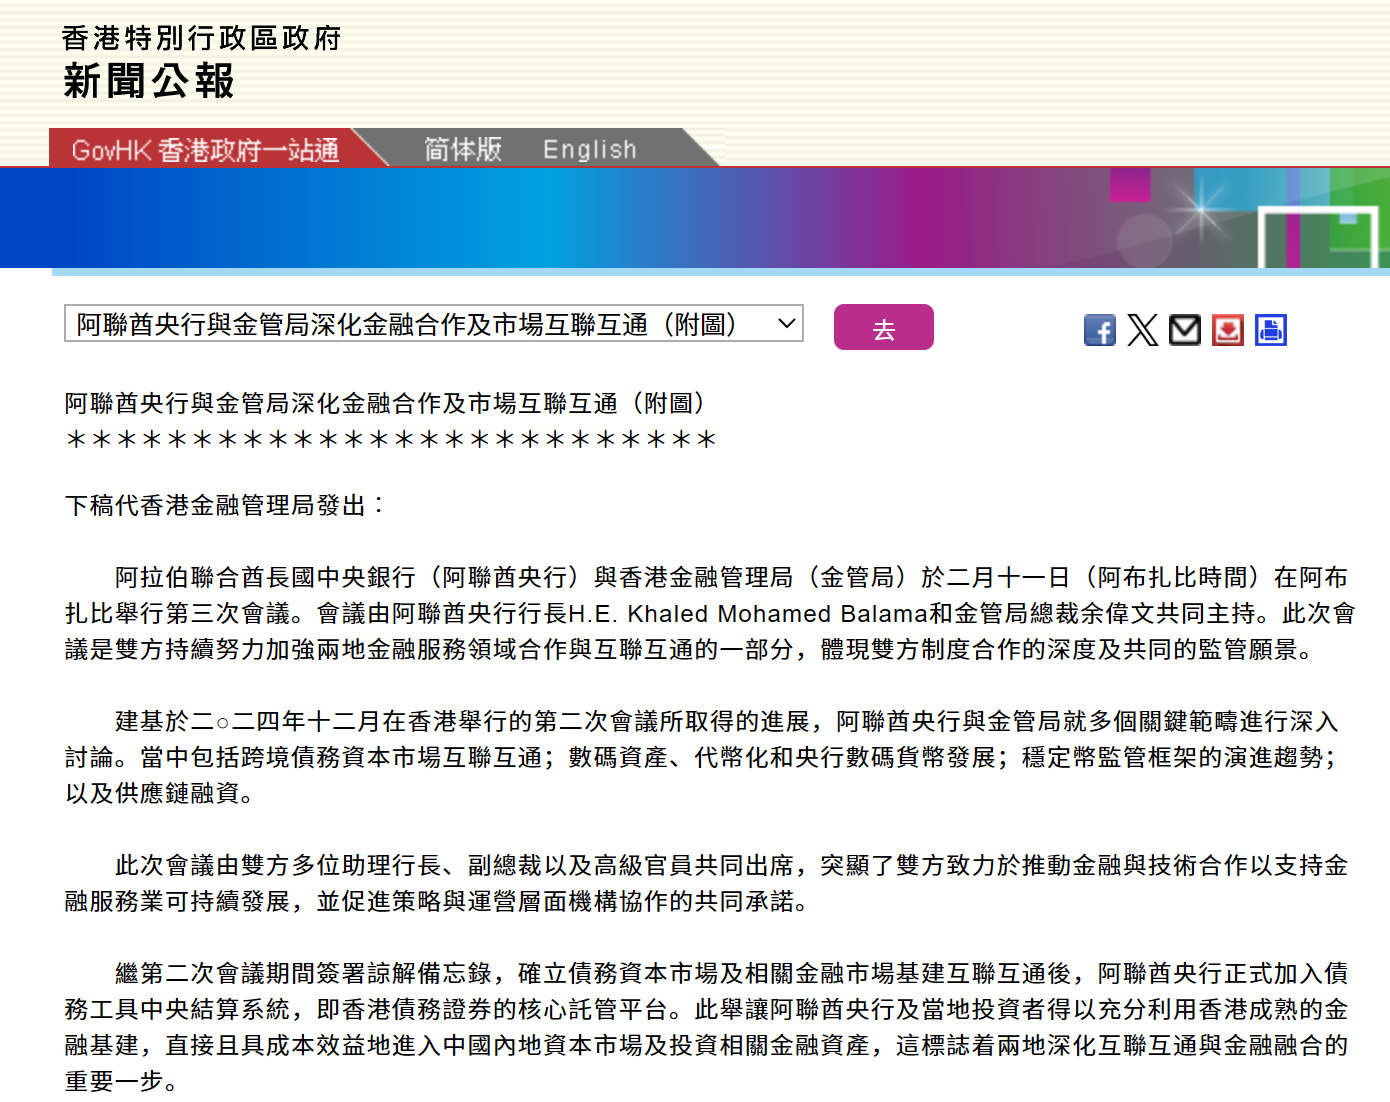The width and height of the screenshot is (1390, 1102).
Task: Share article via X (Twitter) icon
Action: point(1142,330)
